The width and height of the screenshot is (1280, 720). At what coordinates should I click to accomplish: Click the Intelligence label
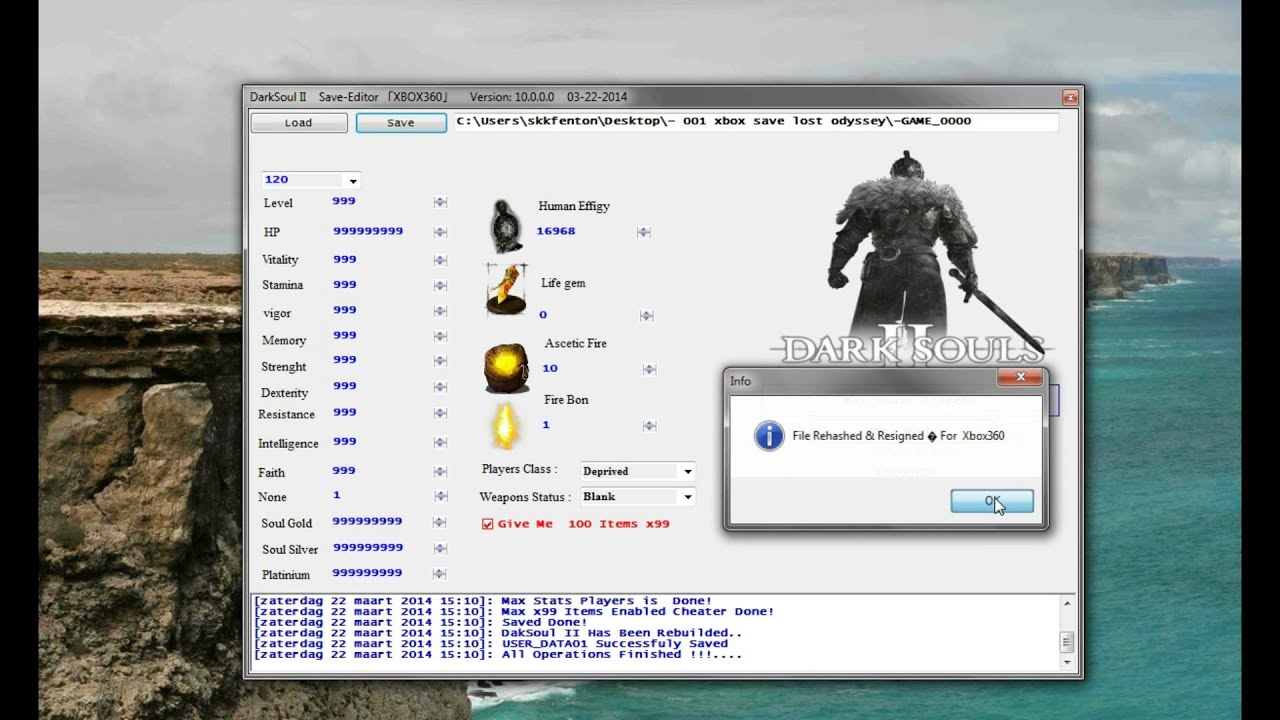coord(288,444)
